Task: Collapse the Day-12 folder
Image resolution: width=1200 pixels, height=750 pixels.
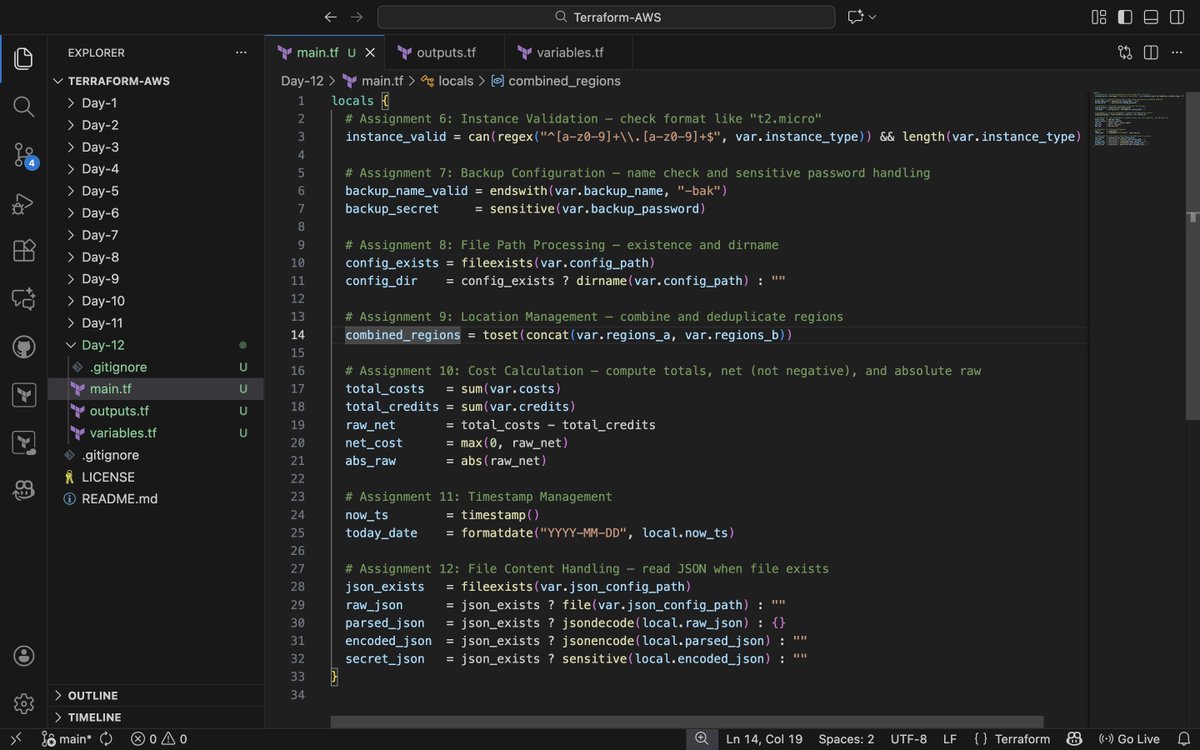Action: pyautogui.click(x=156, y=345)
